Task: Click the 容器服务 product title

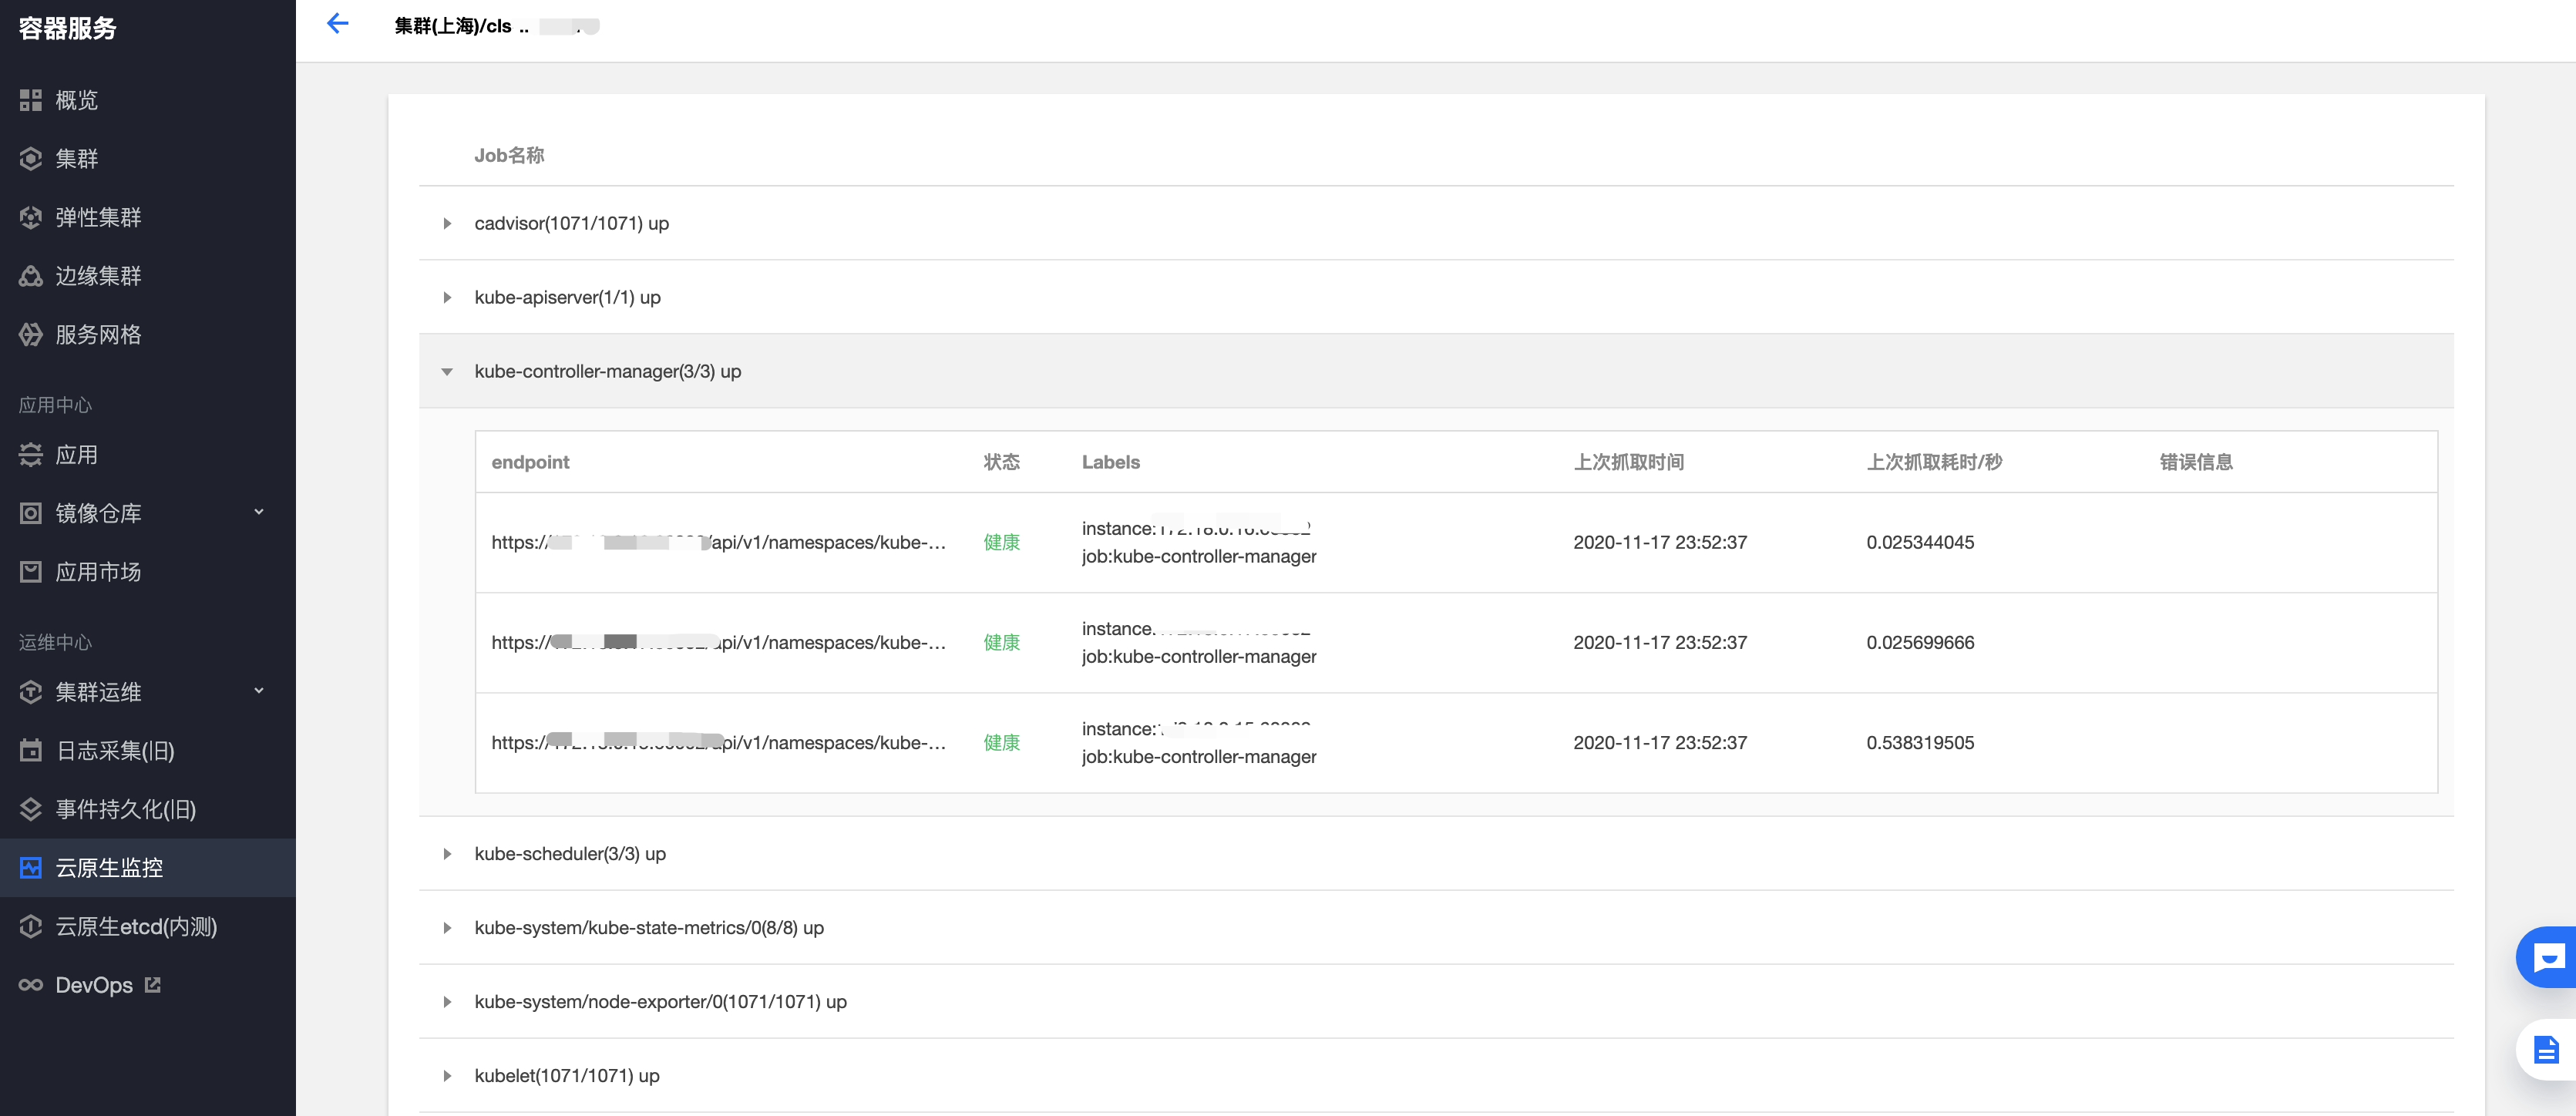Action: (x=68, y=28)
